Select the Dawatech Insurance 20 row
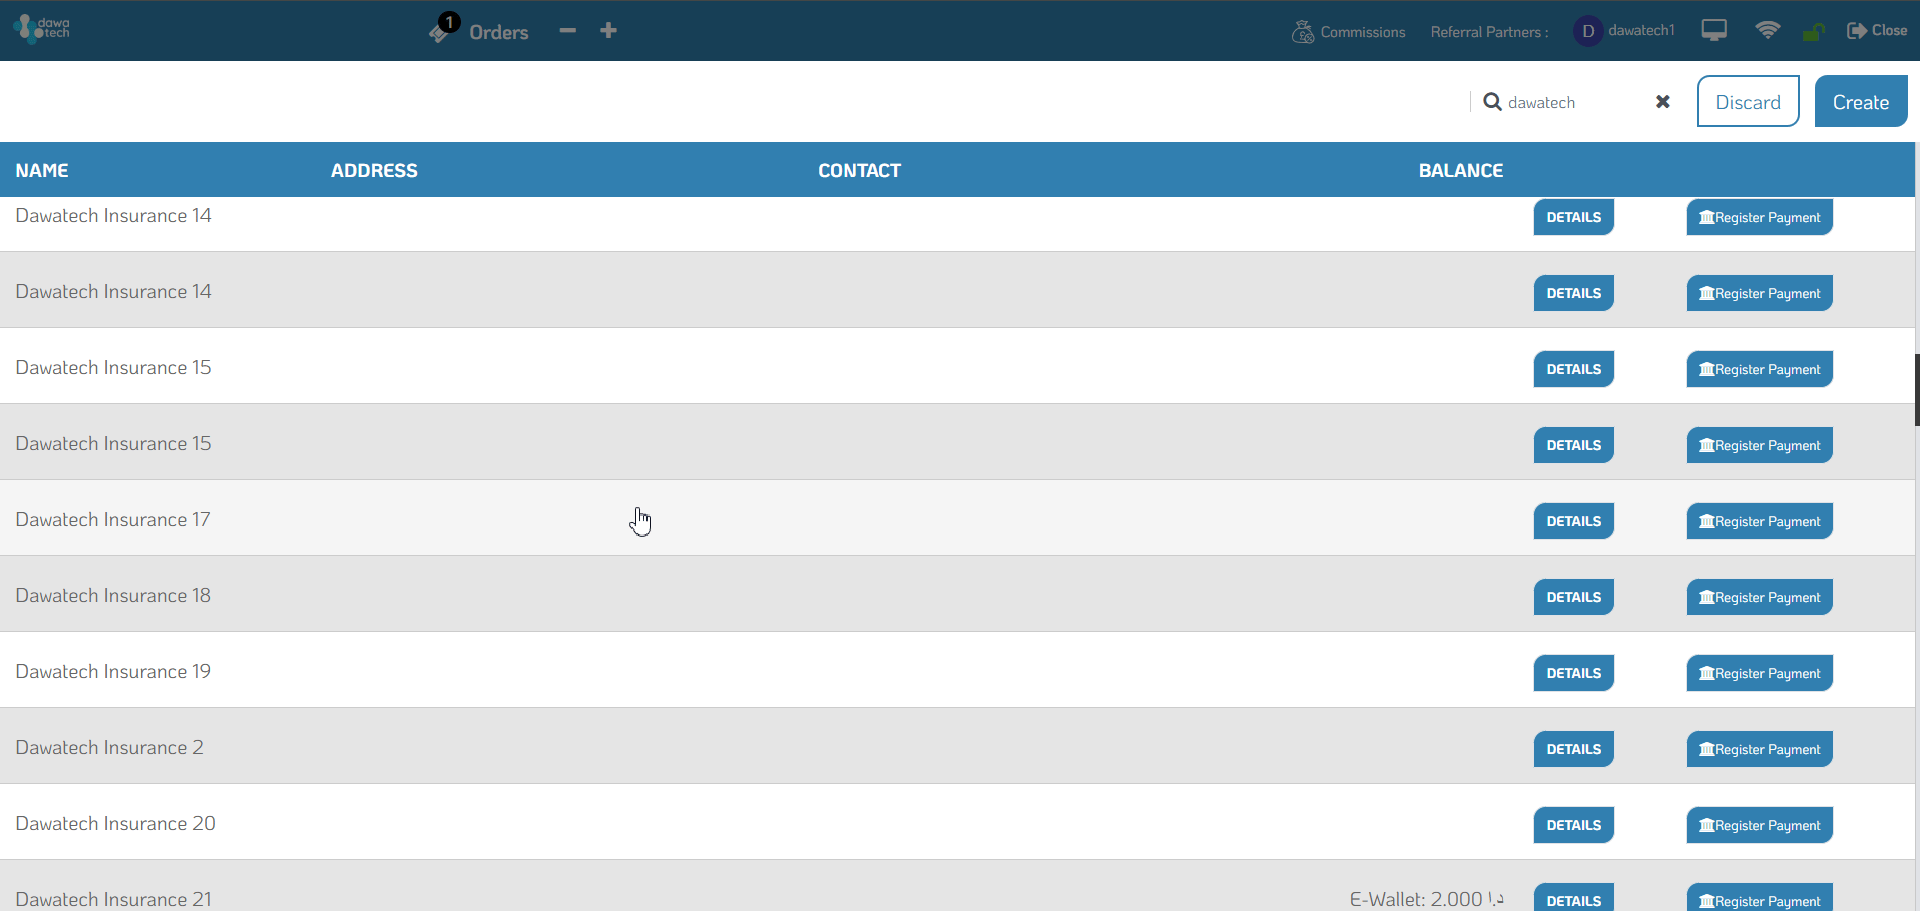This screenshot has width=1920, height=912. 957,822
